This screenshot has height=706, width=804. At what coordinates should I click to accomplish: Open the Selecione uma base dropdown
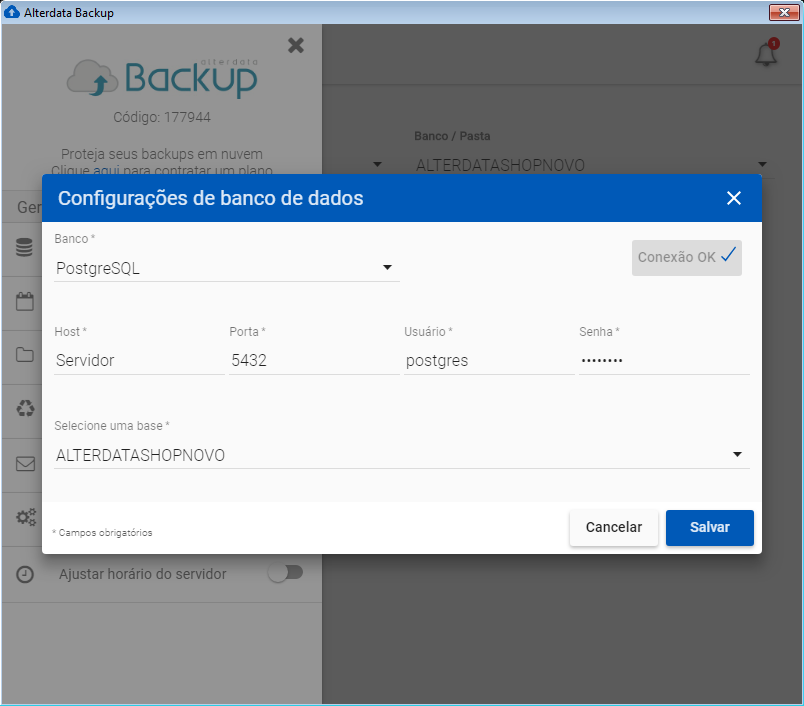pos(737,455)
